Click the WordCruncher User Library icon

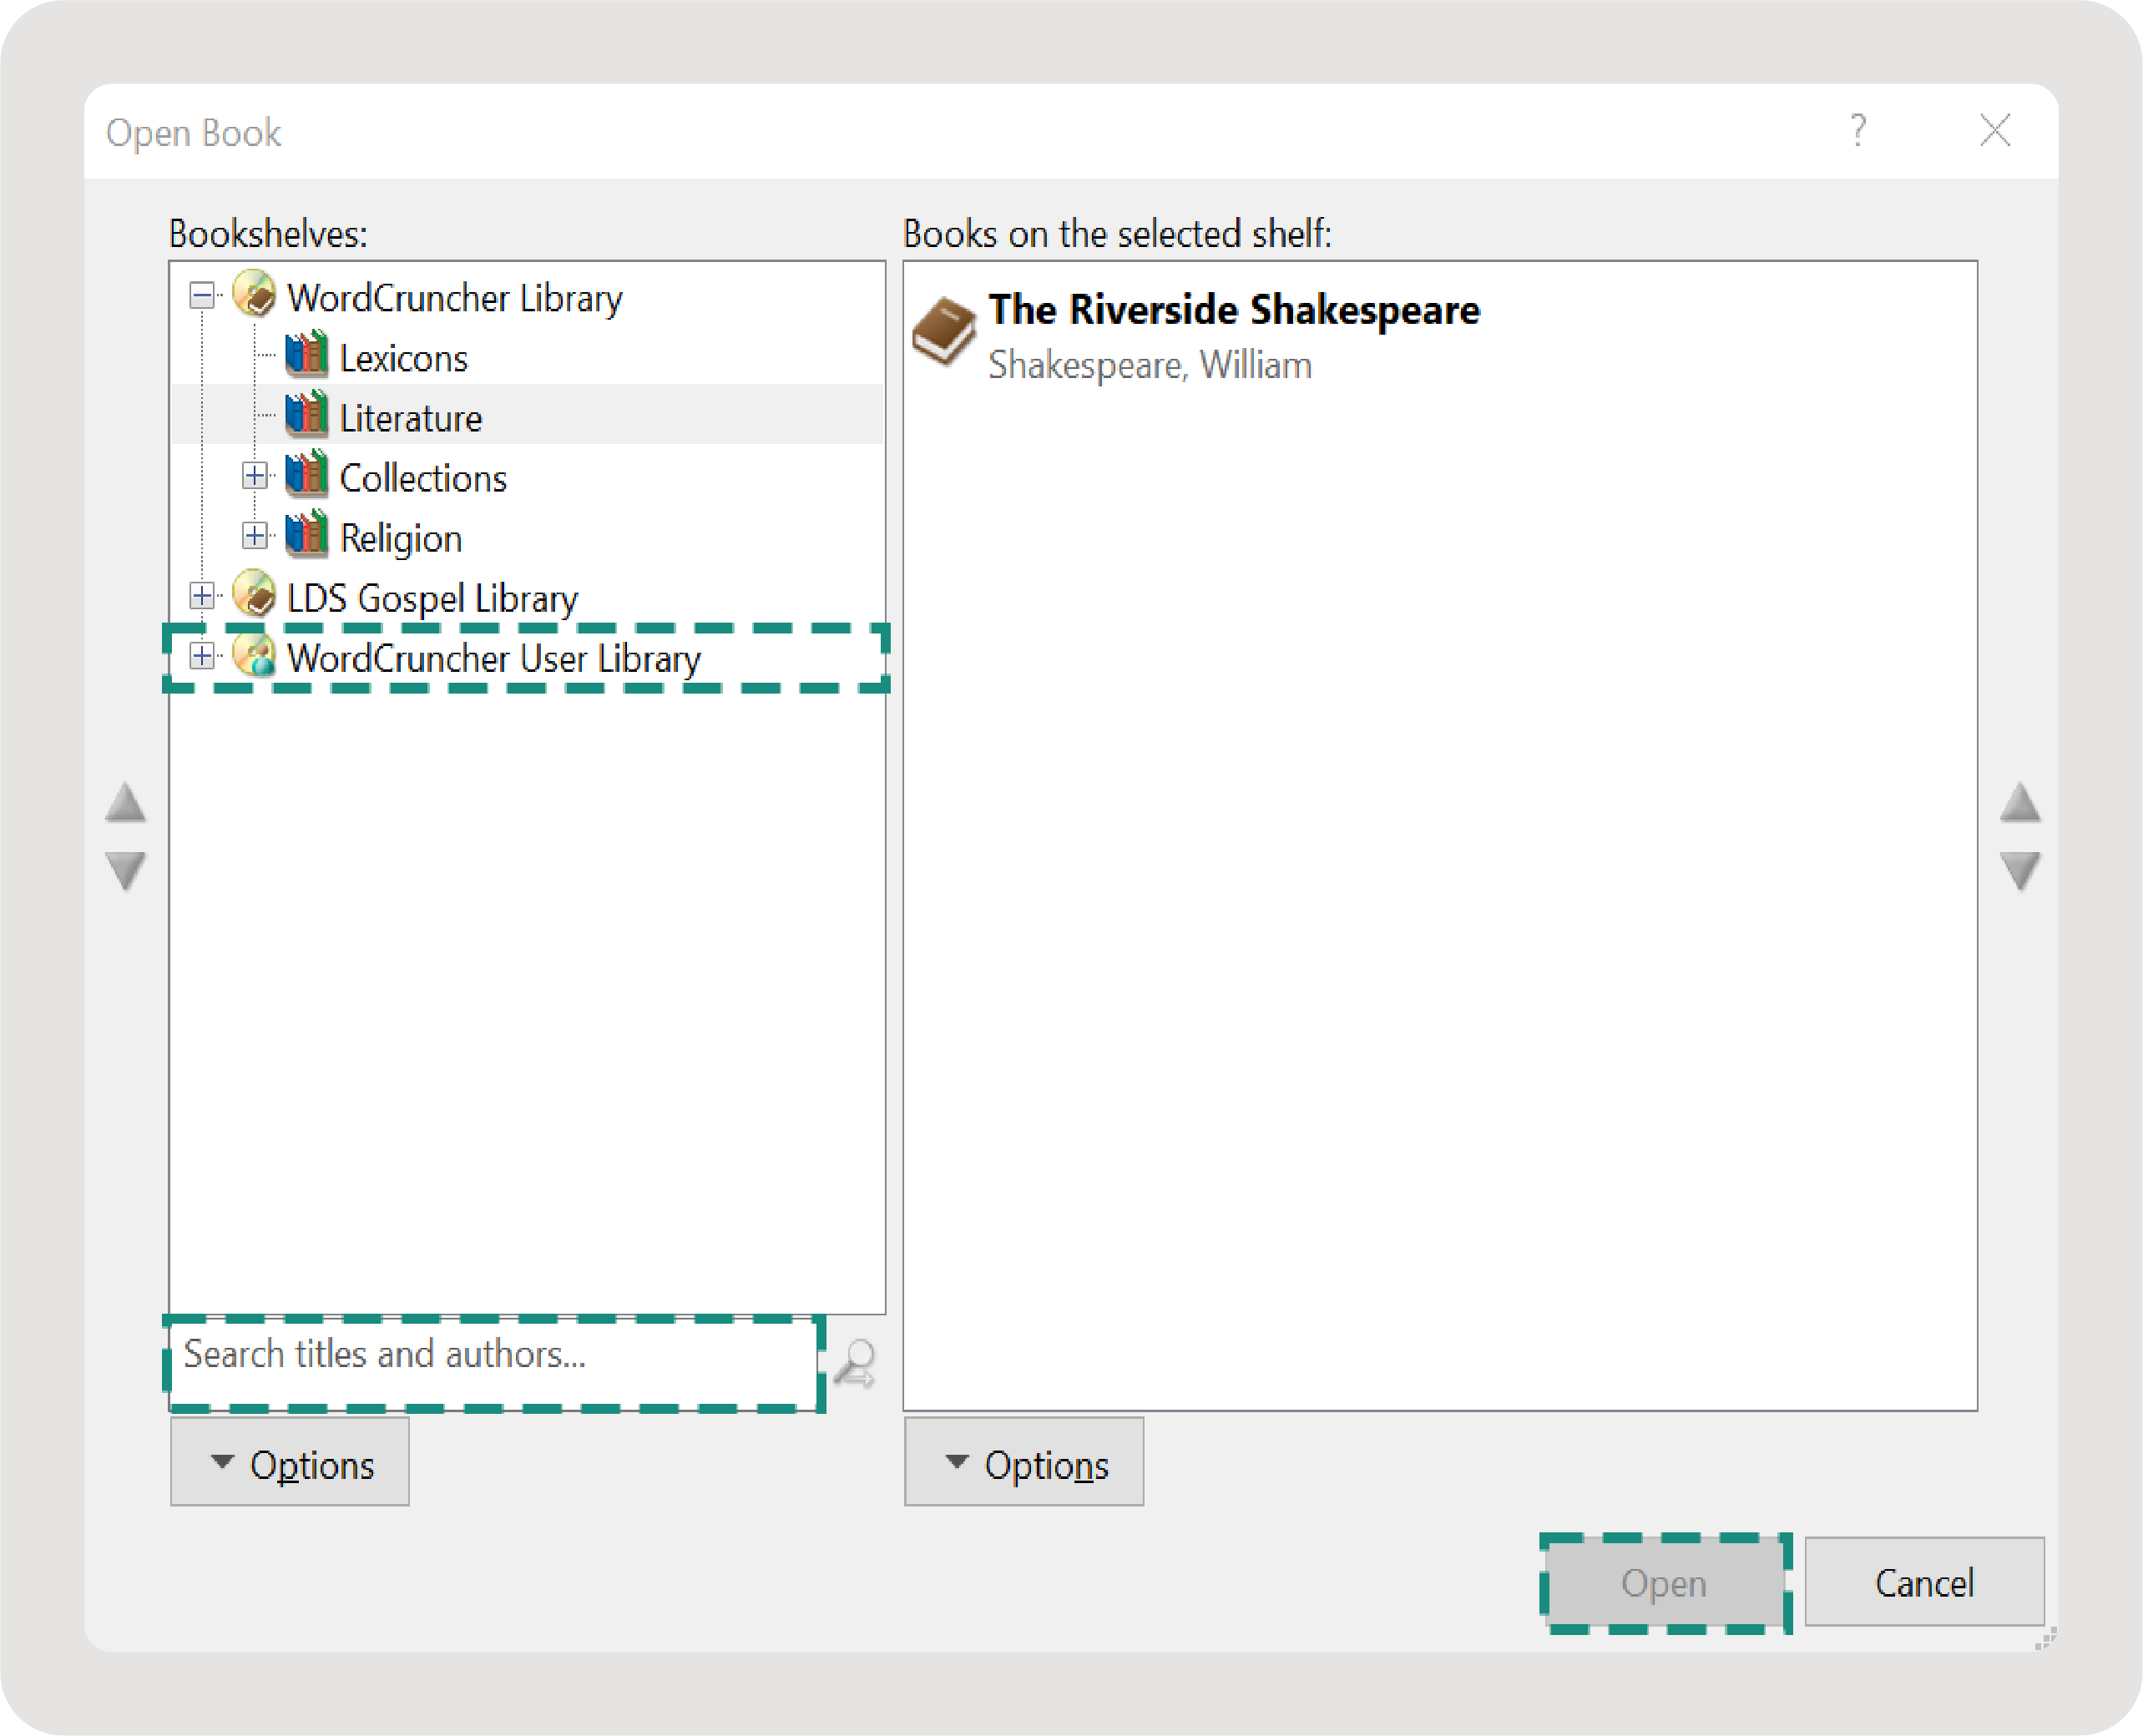pos(254,656)
